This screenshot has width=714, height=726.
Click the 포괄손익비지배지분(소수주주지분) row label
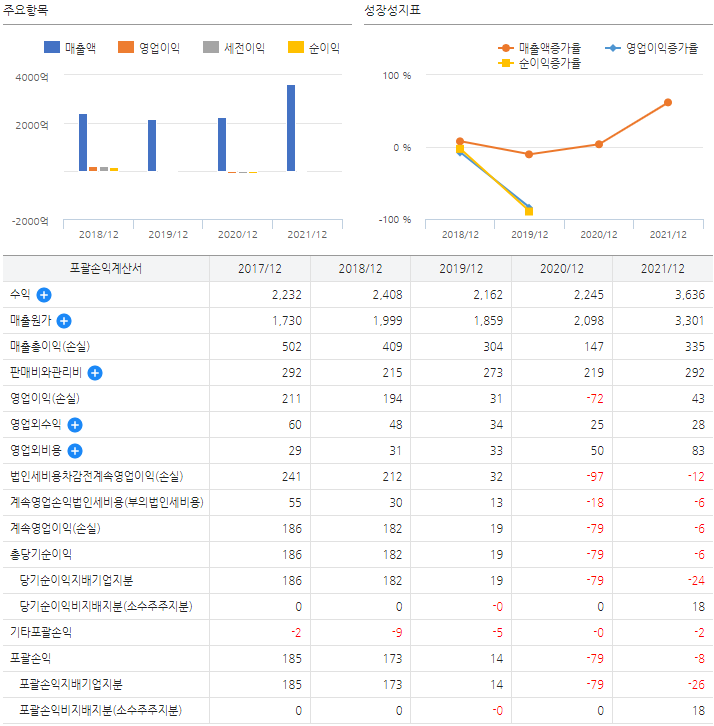100,710
